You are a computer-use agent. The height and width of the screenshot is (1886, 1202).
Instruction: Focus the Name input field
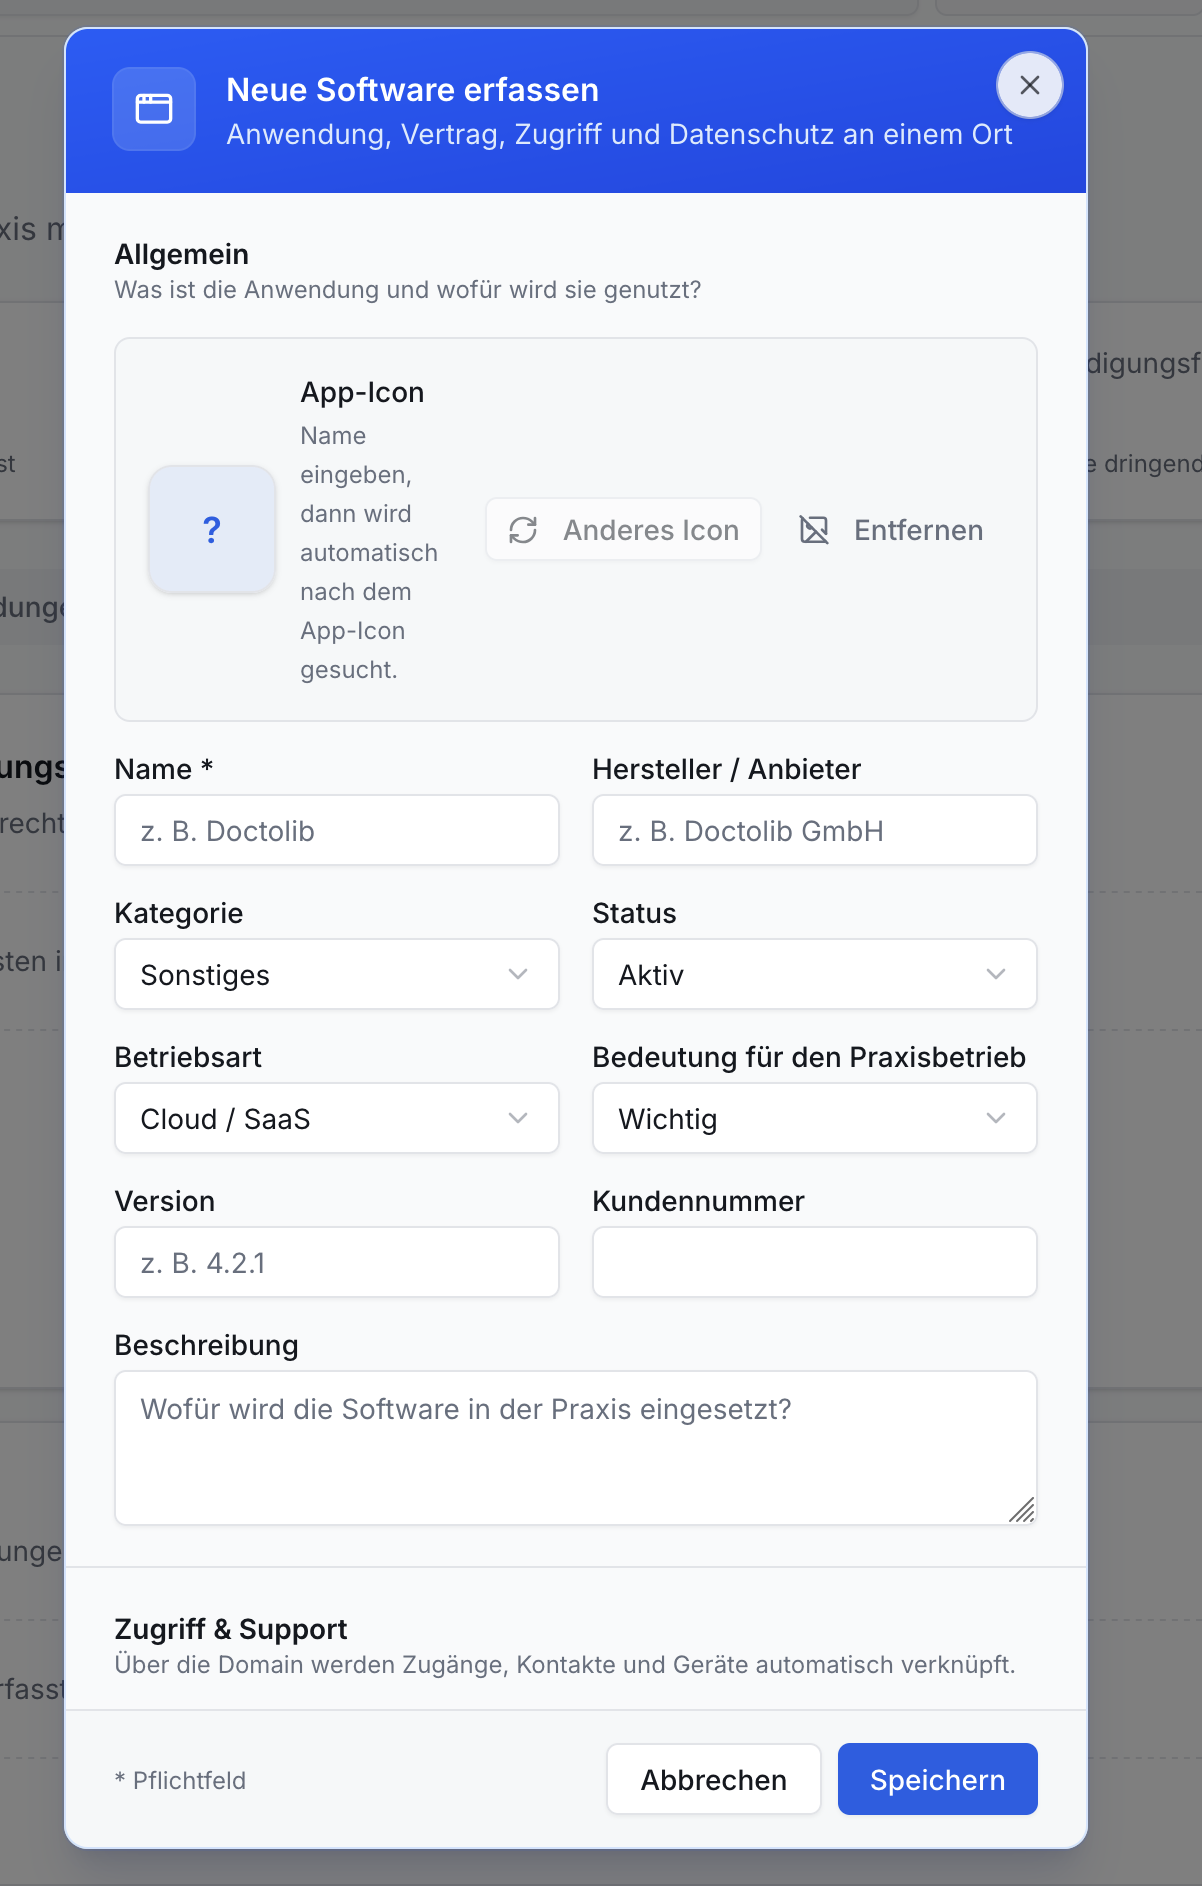coord(337,830)
